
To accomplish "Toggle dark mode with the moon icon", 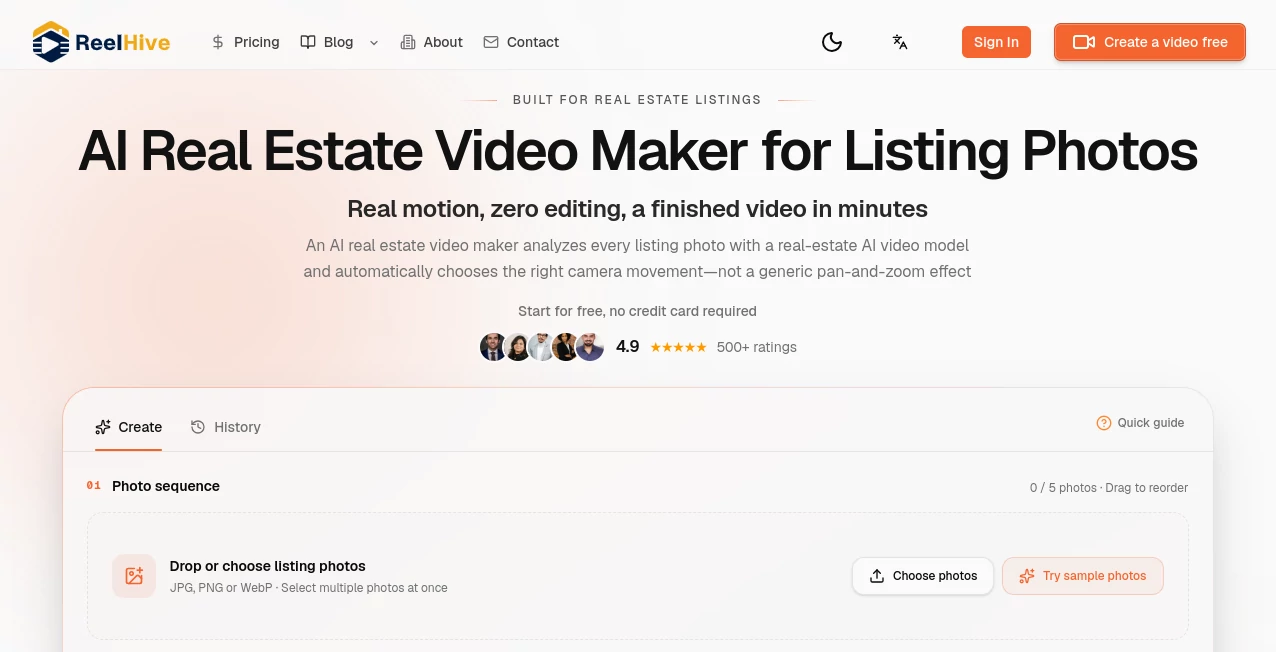I will click(832, 42).
